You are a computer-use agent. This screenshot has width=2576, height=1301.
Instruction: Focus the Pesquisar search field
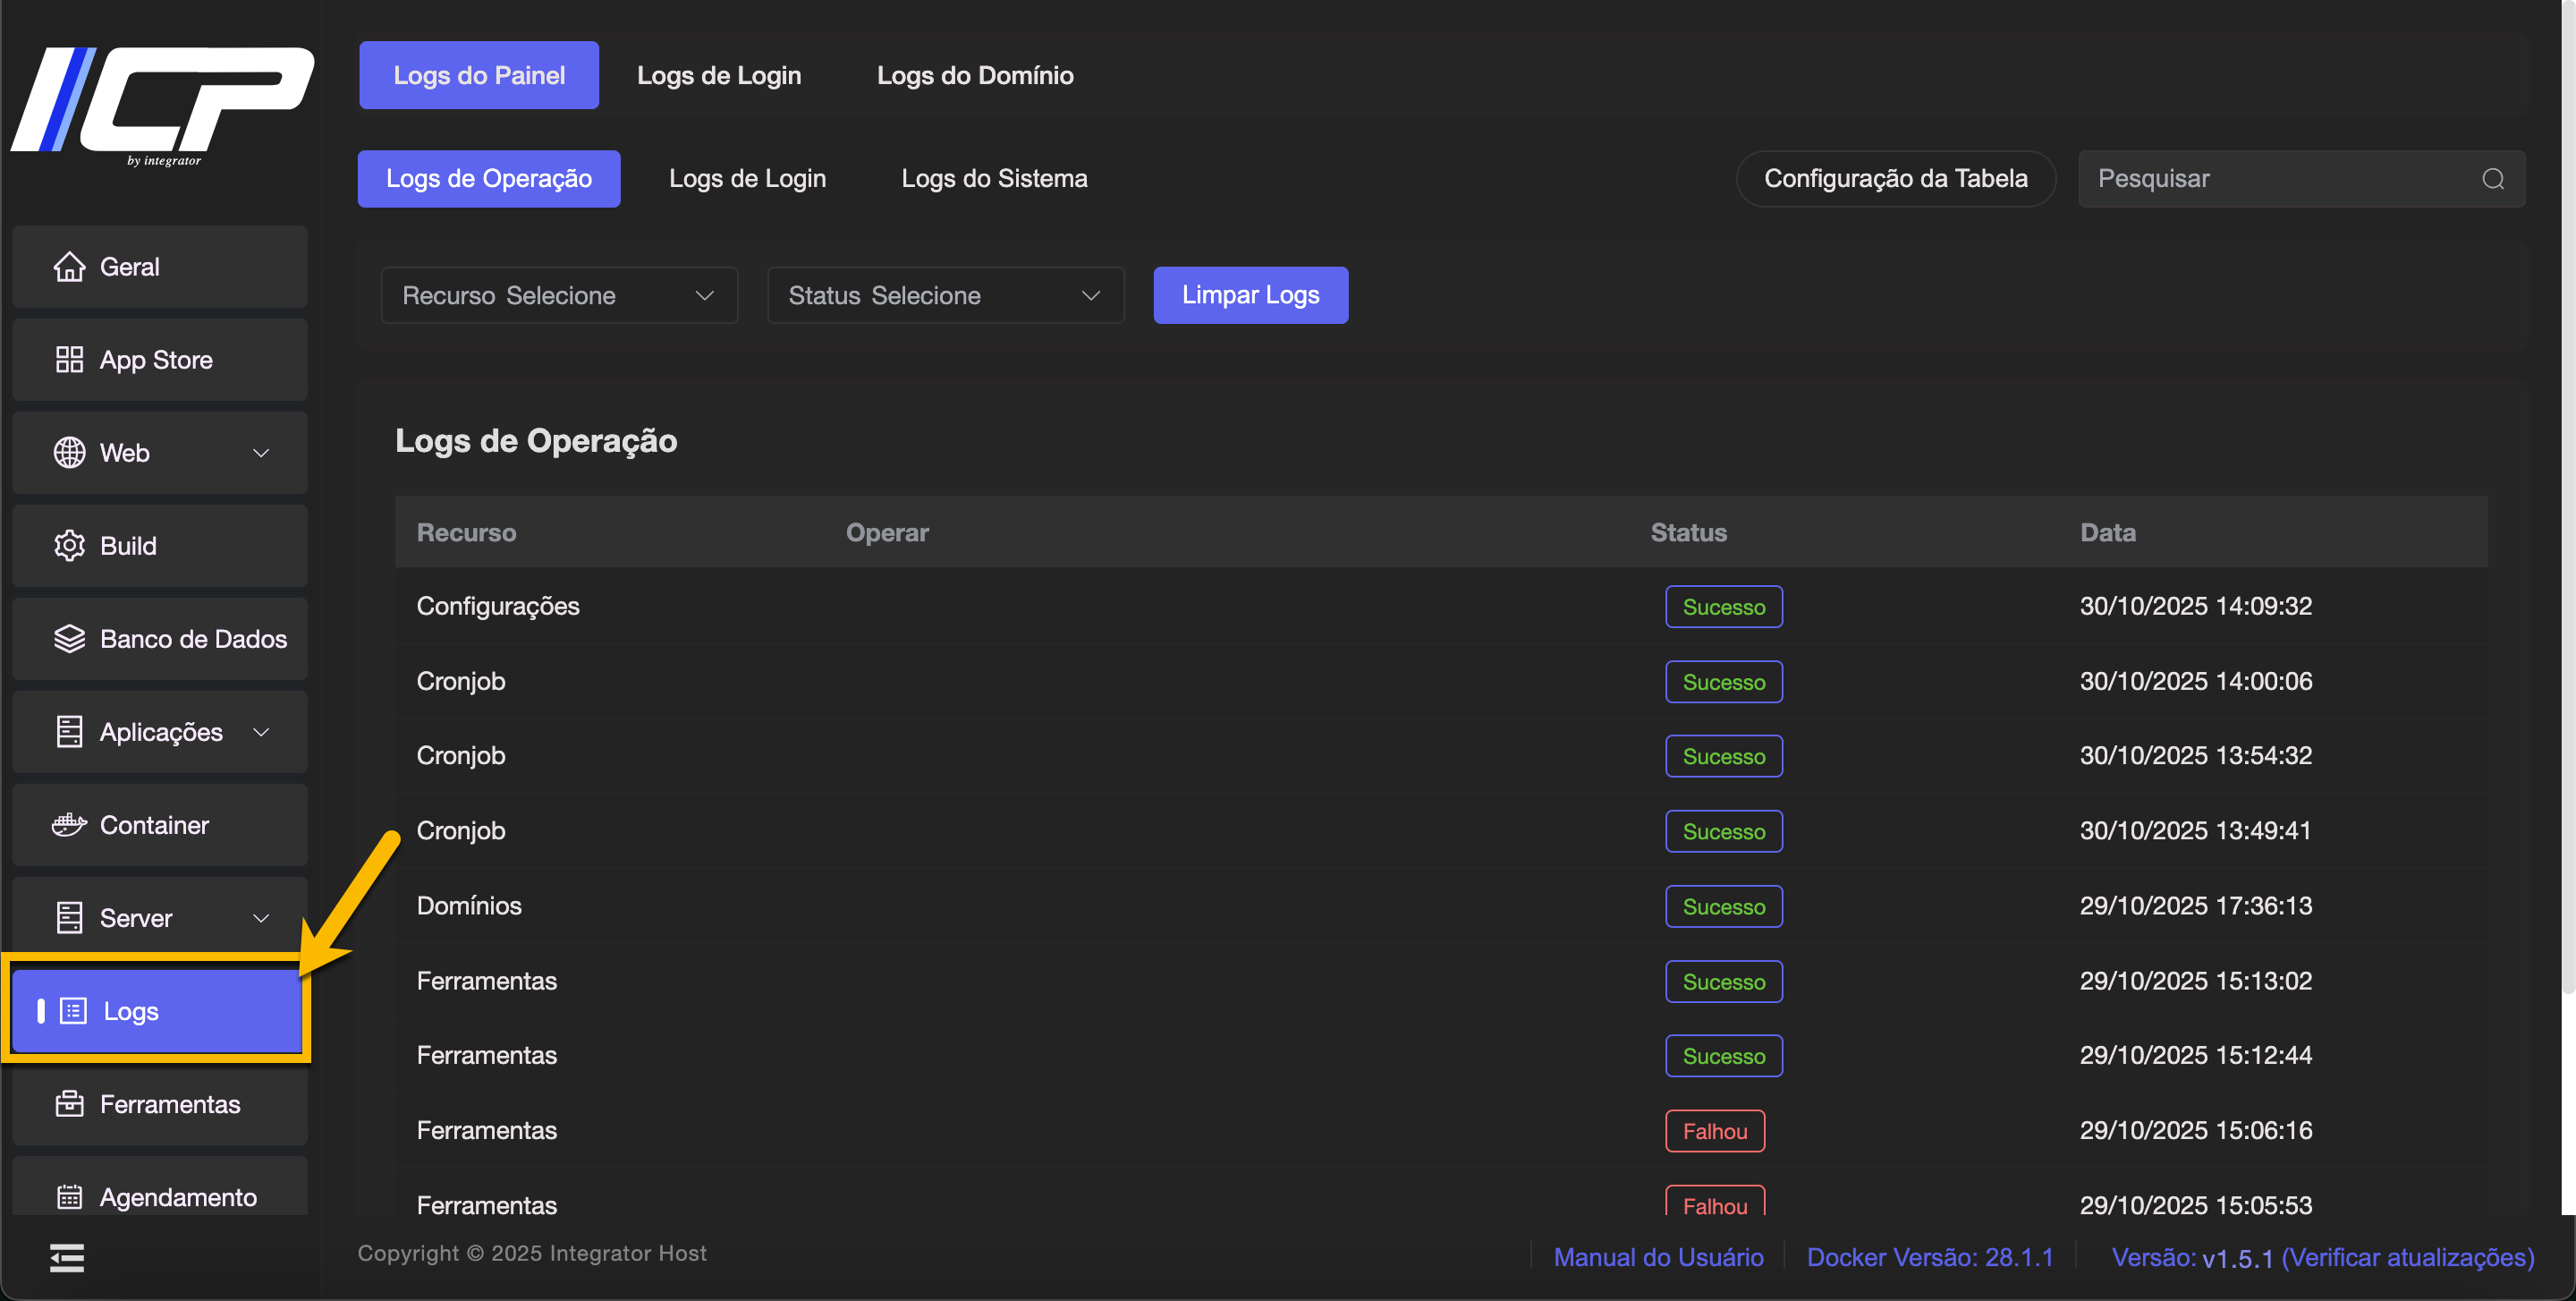(x=2280, y=179)
